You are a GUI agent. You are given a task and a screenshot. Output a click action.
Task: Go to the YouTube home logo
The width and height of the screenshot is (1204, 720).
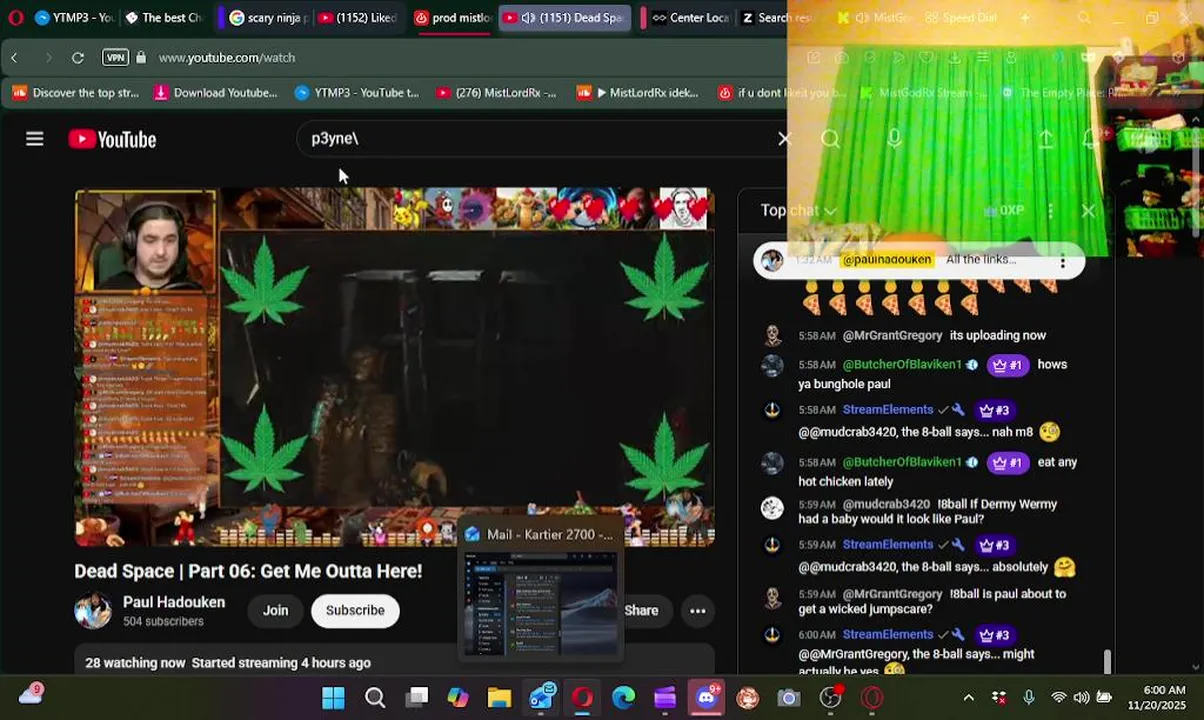112,139
